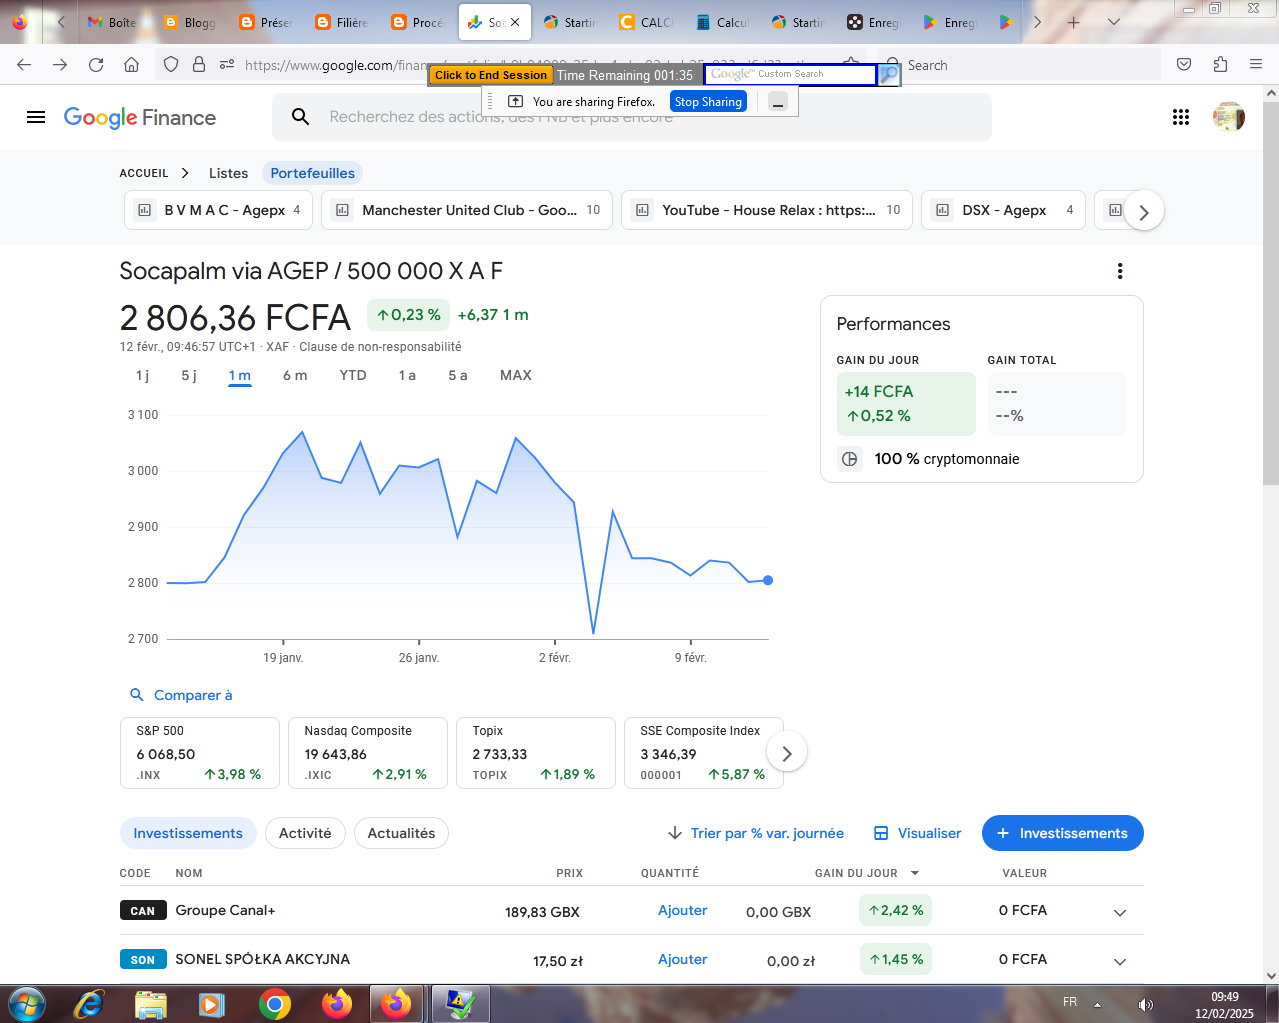Click the Click to End Session button

(x=491, y=75)
